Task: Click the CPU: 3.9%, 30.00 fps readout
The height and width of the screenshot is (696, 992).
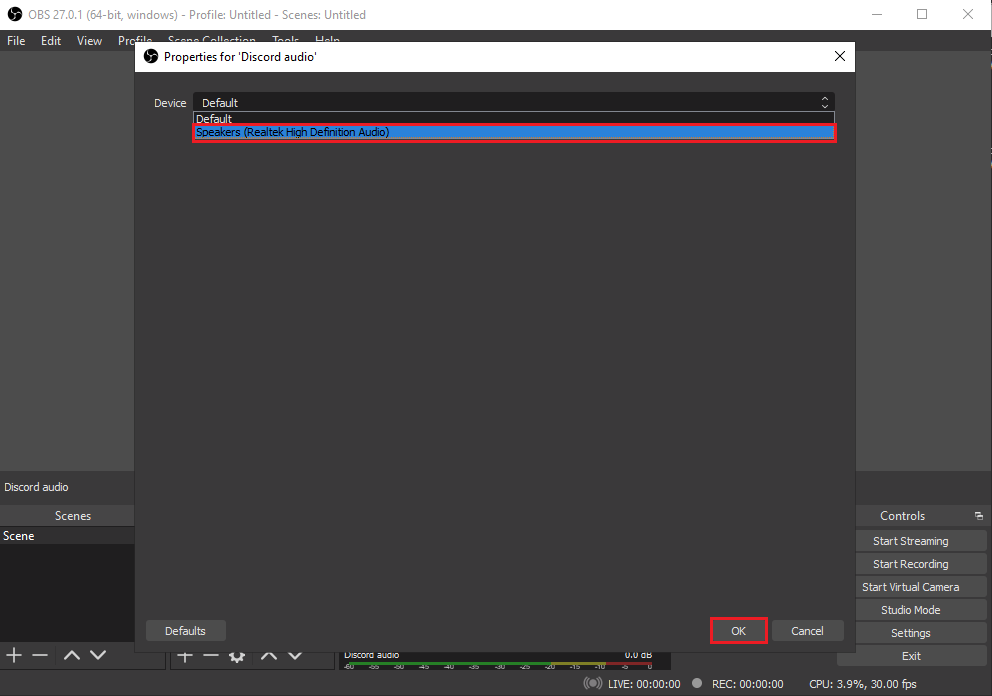Action: 862,684
